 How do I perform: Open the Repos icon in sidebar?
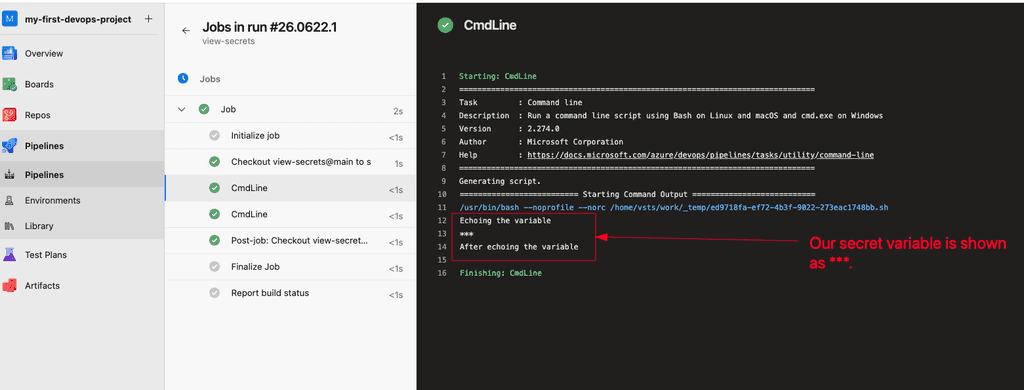pos(9,115)
